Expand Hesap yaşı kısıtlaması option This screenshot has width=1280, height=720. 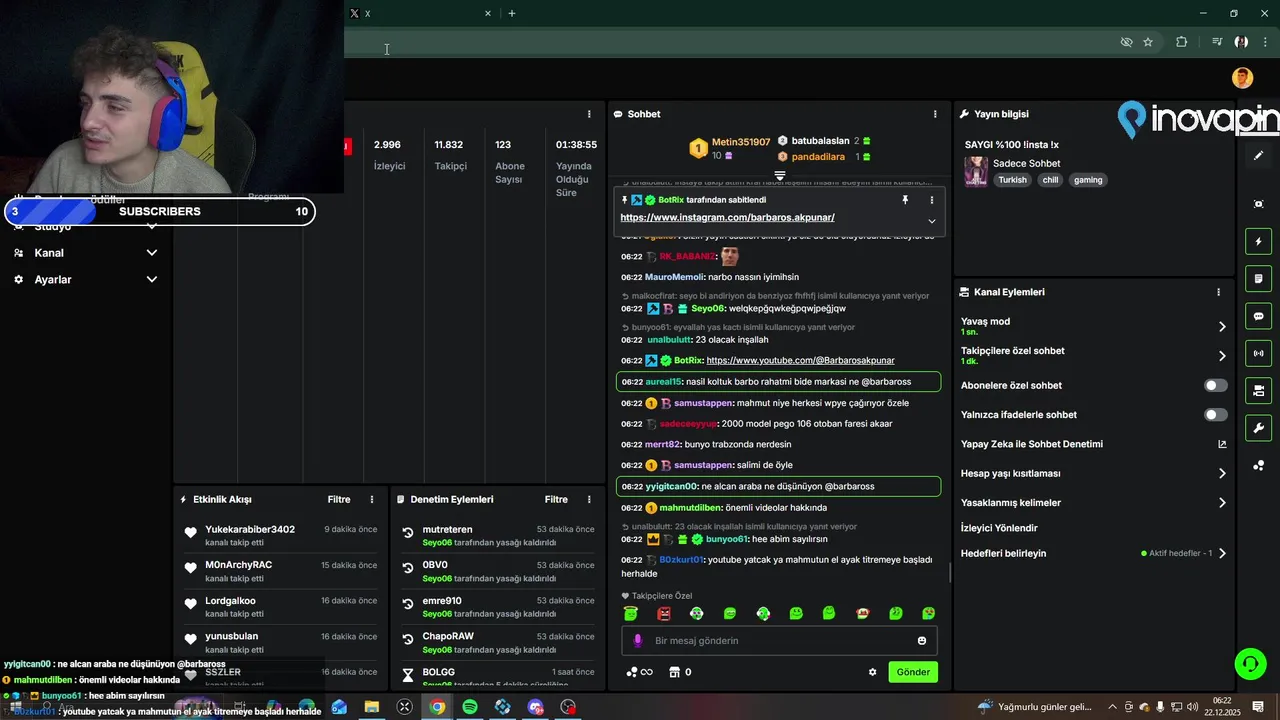tap(1222, 474)
